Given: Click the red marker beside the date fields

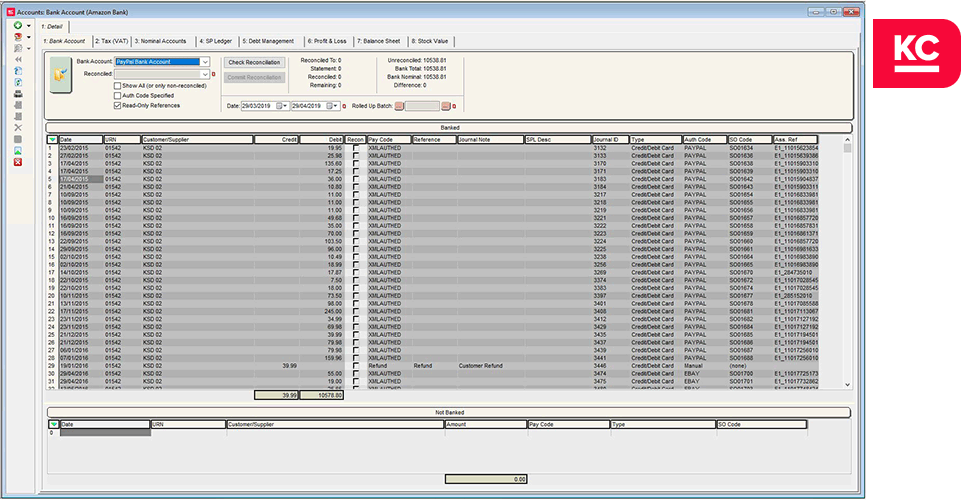Looking at the screenshot, I should click(x=344, y=107).
